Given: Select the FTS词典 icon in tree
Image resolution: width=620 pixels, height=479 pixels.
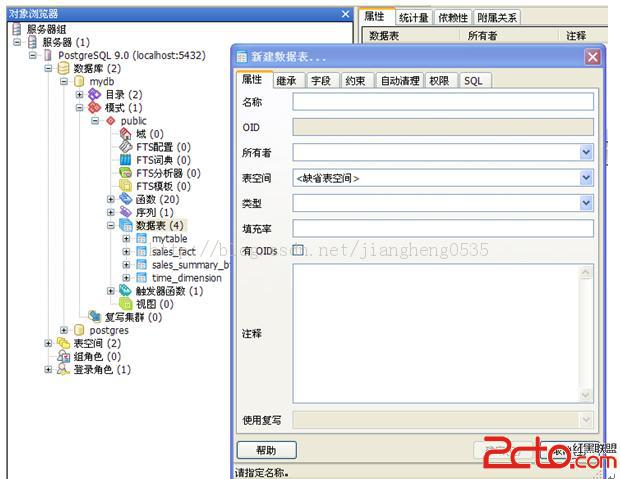Looking at the screenshot, I should pos(126,159).
